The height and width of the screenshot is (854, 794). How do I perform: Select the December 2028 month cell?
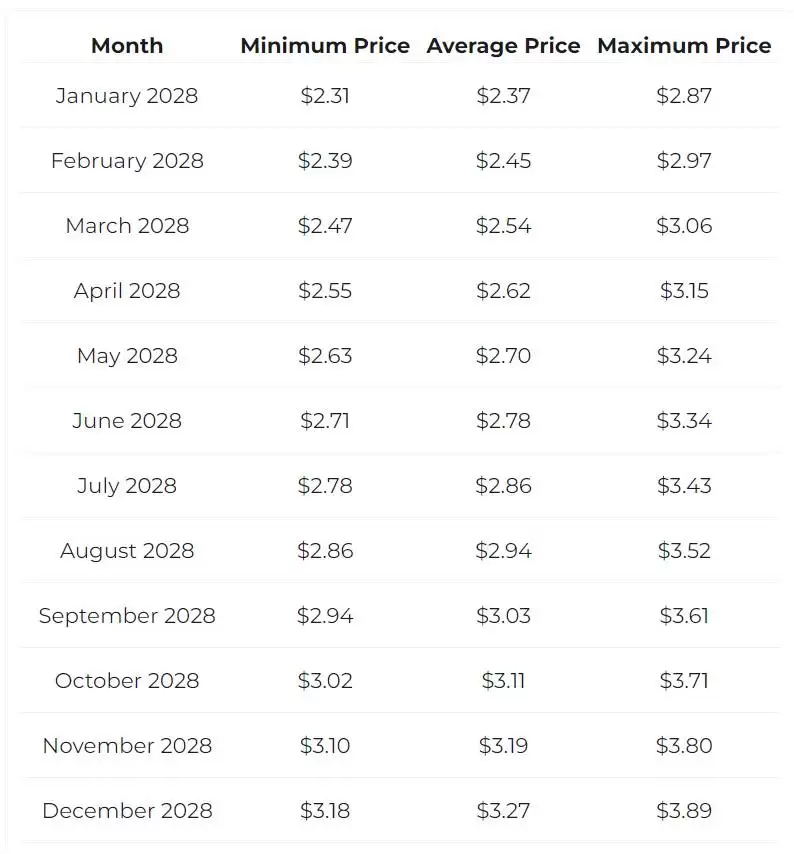click(x=127, y=811)
